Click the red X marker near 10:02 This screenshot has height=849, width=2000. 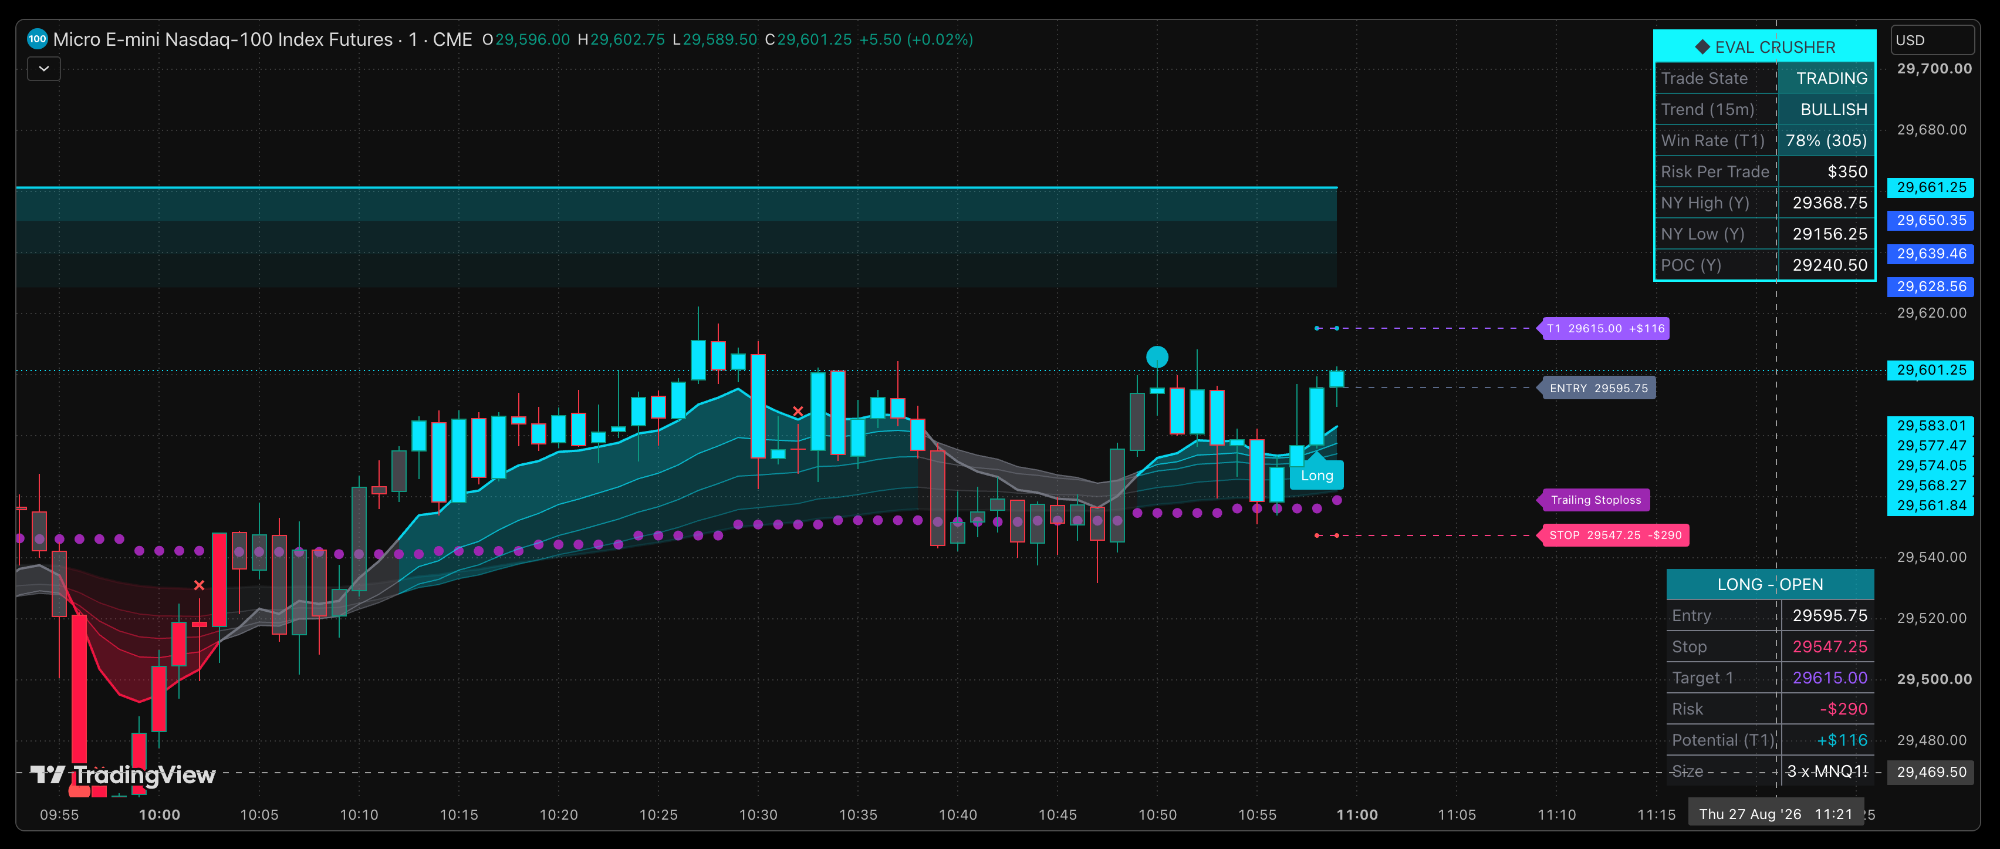(x=199, y=585)
